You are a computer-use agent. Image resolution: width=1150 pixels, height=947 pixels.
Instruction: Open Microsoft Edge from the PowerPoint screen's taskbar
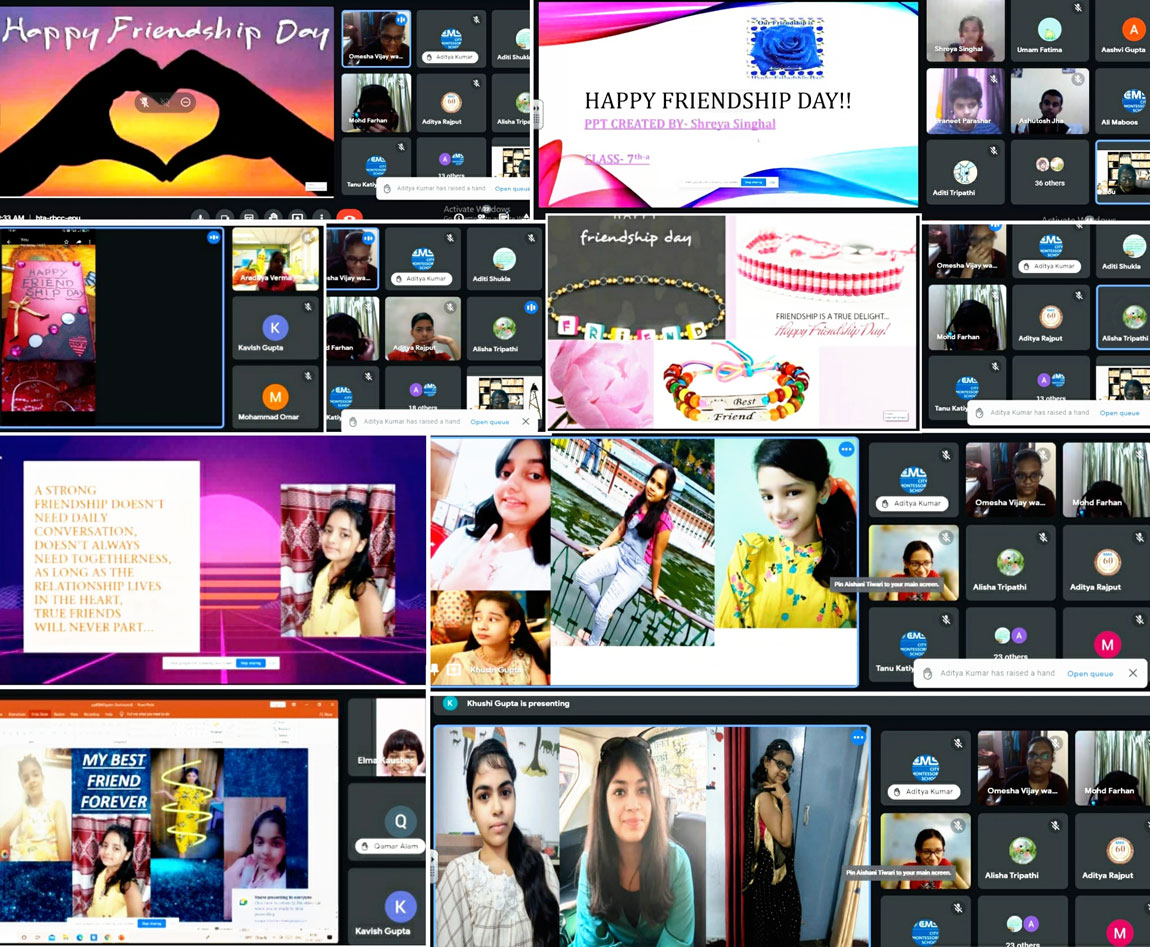coord(79,937)
